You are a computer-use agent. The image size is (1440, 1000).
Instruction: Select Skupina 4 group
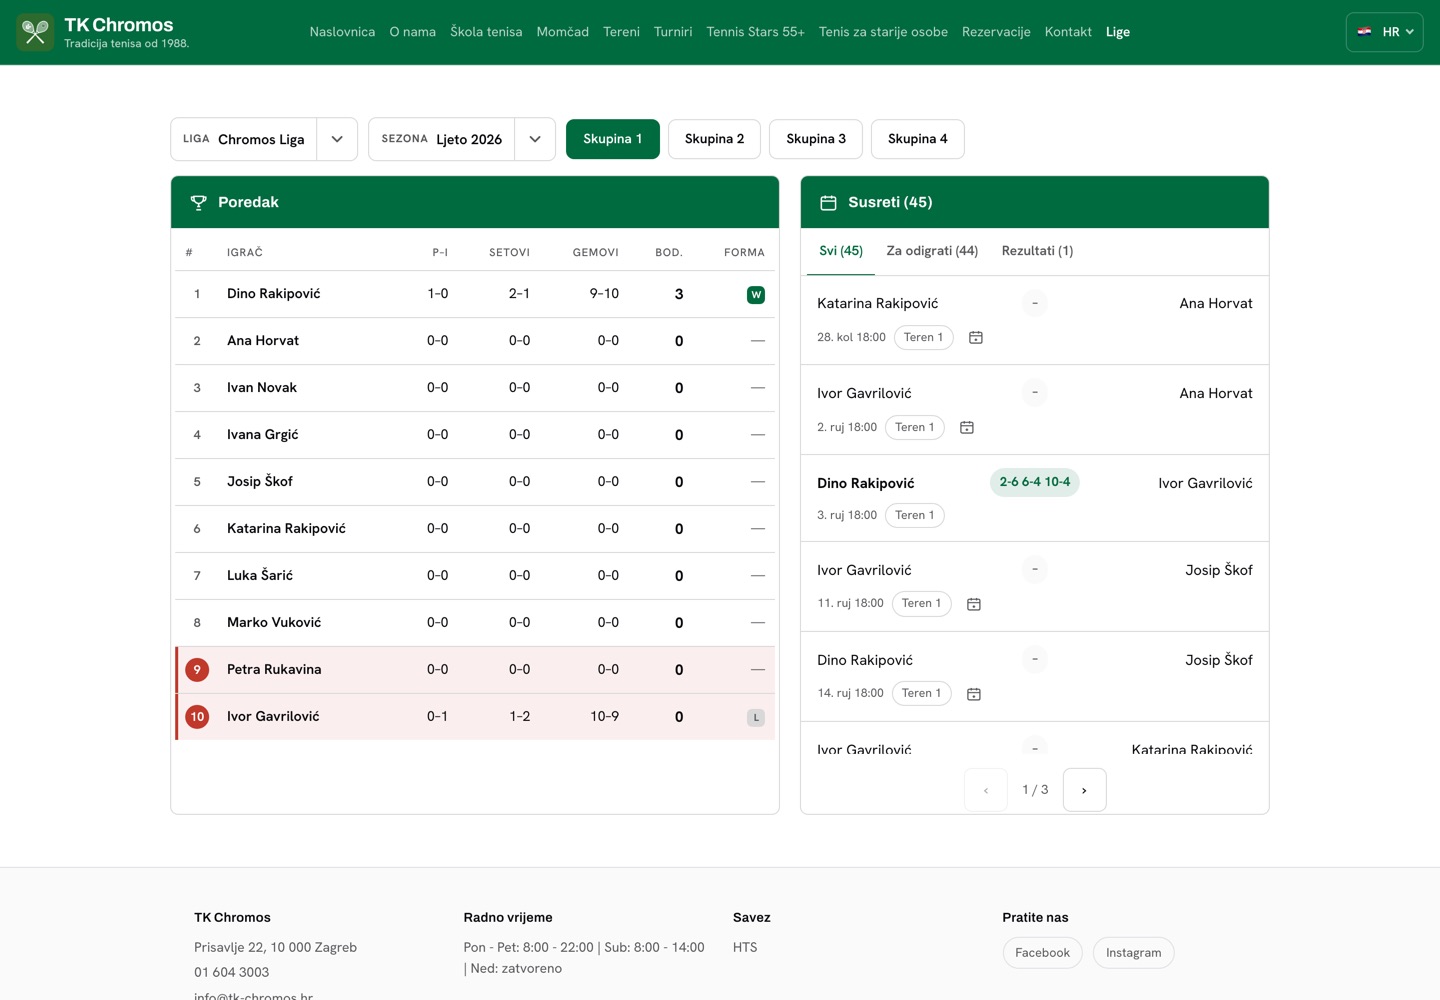click(917, 139)
